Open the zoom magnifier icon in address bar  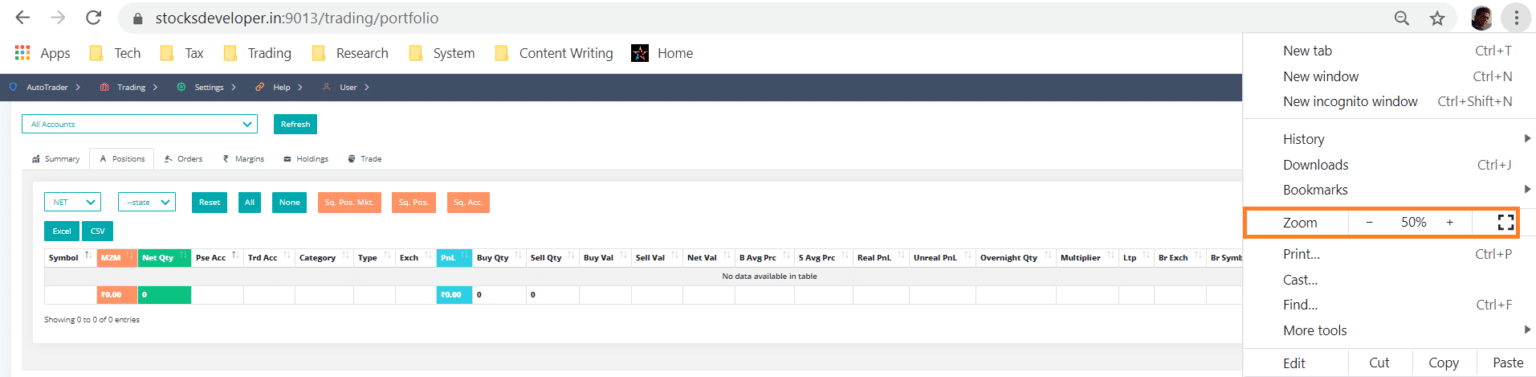click(x=1402, y=18)
